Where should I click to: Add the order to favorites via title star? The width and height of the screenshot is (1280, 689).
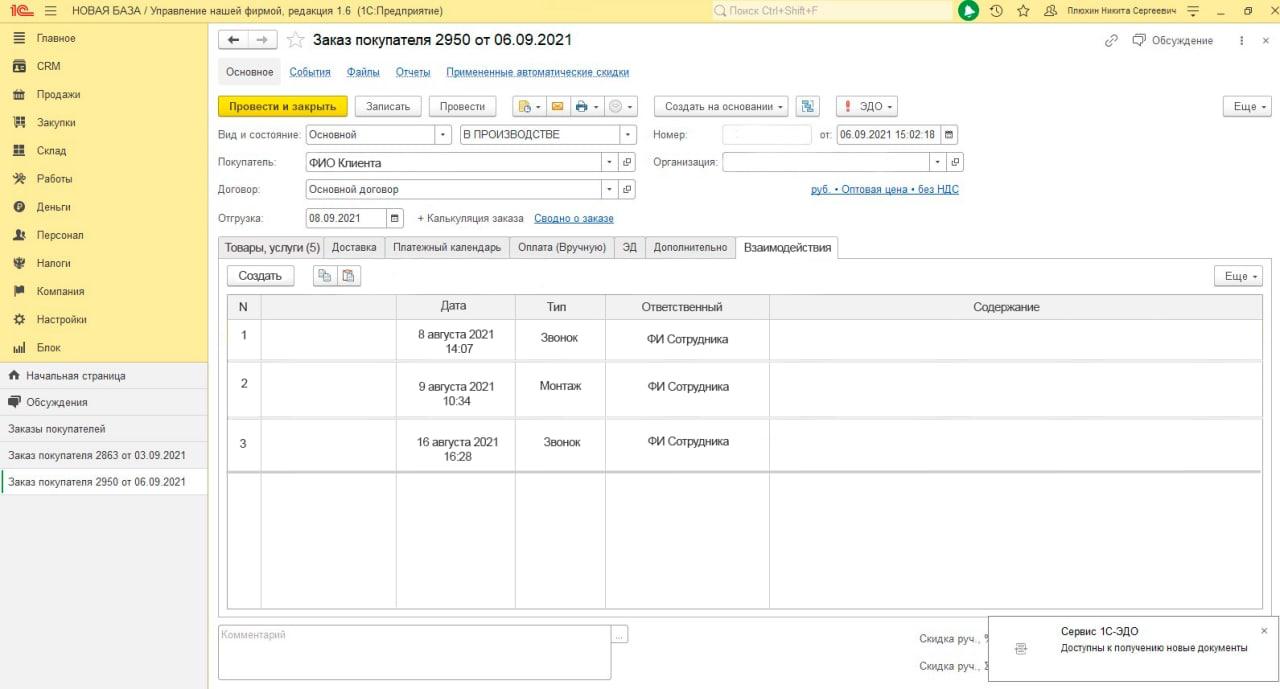coord(295,40)
